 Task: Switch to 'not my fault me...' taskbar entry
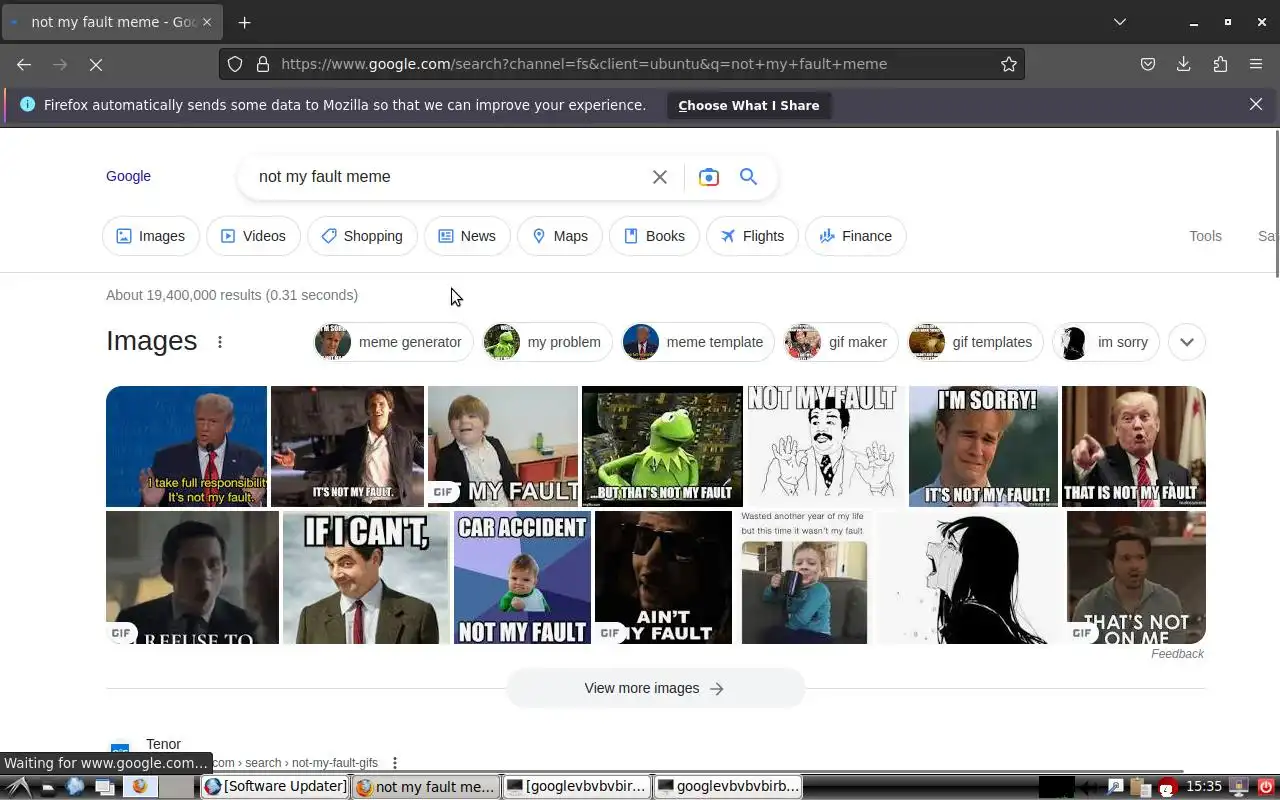tap(426, 786)
